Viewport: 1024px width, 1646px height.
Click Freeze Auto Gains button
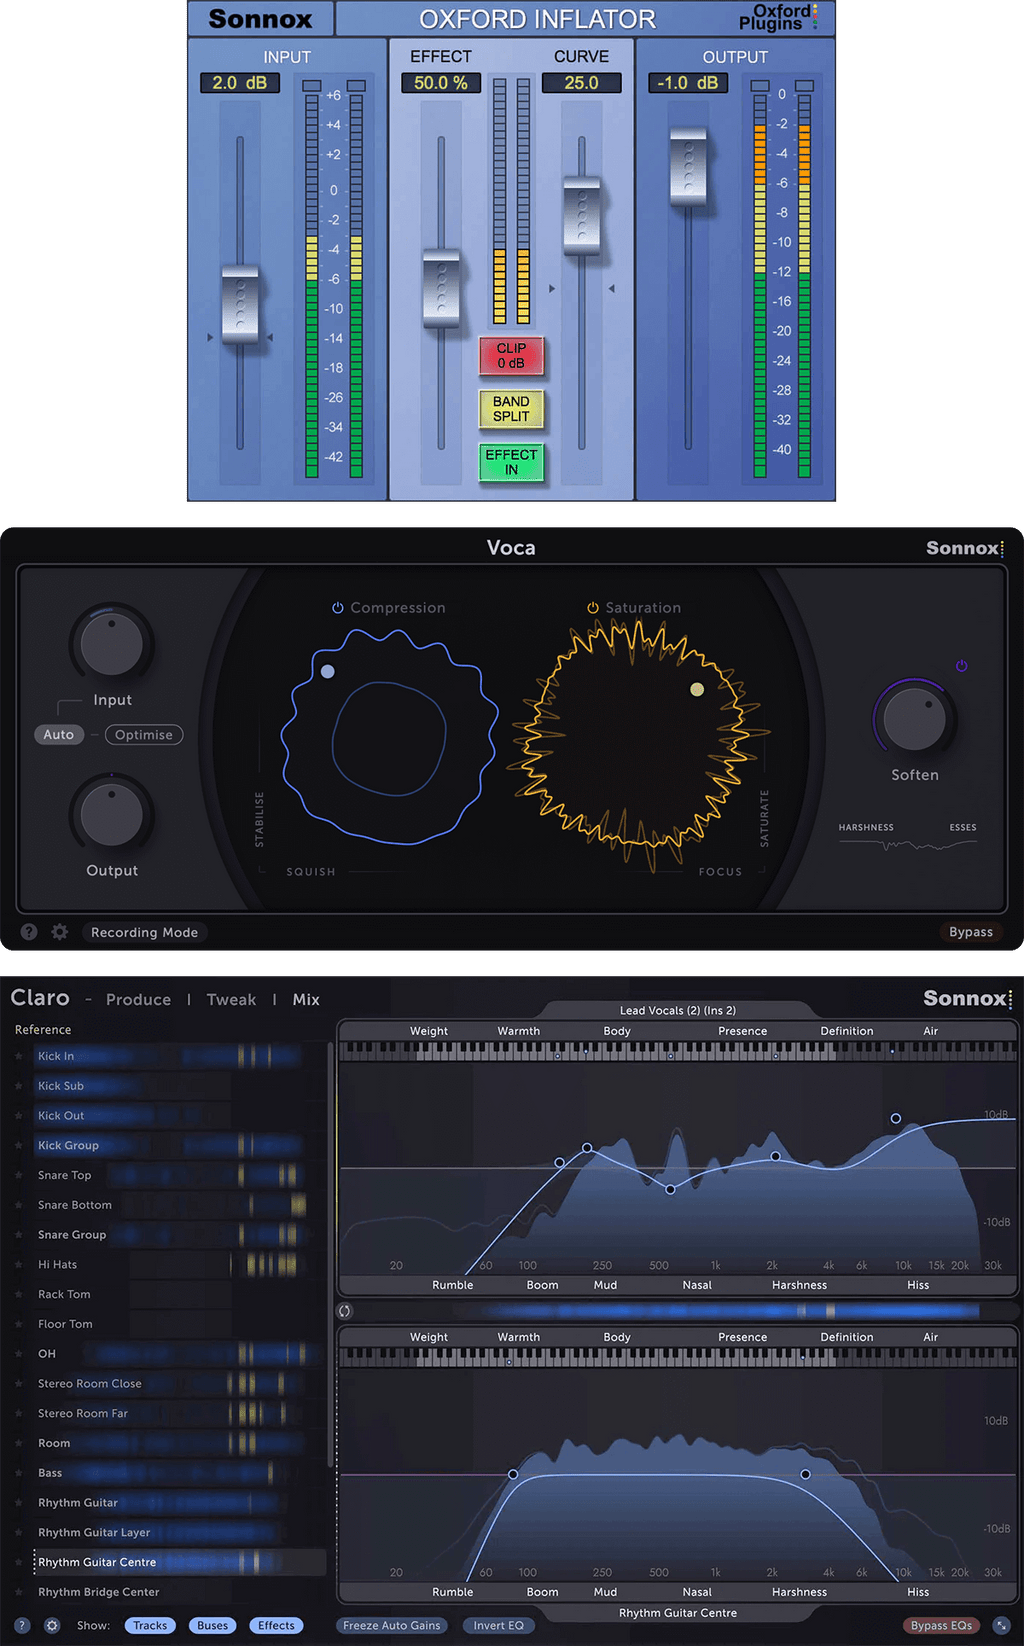point(392,1626)
